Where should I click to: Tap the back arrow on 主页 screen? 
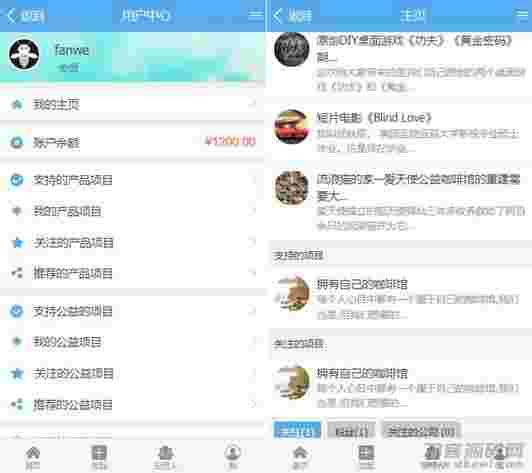[x=278, y=16]
